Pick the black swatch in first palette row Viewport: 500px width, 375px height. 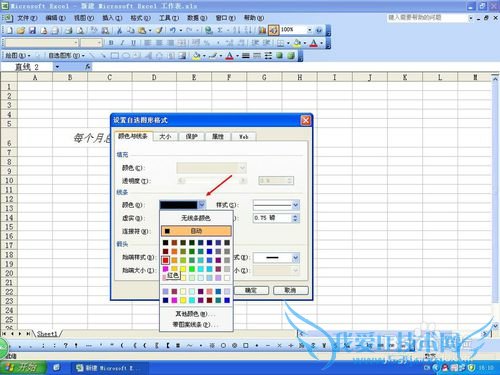pyautogui.click(x=166, y=243)
